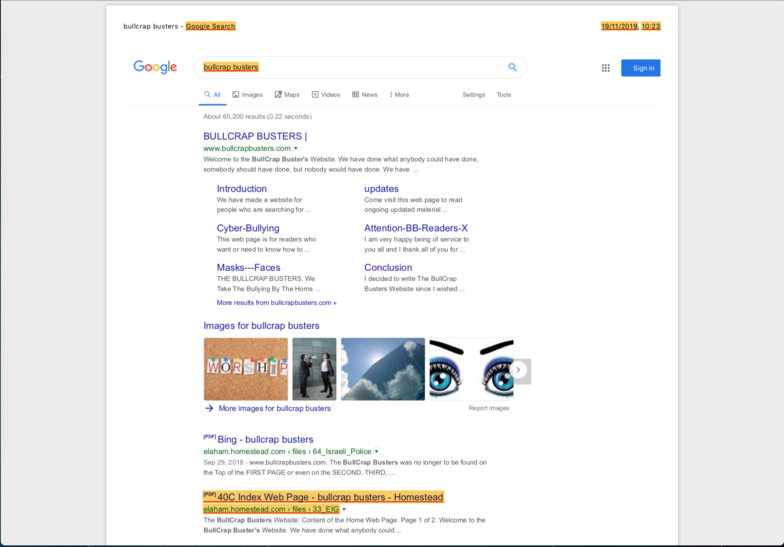This screenshot has height=547, width=784.
Task: Open the glass building sky image thumbnail
Action: click(x=383, y=369)
